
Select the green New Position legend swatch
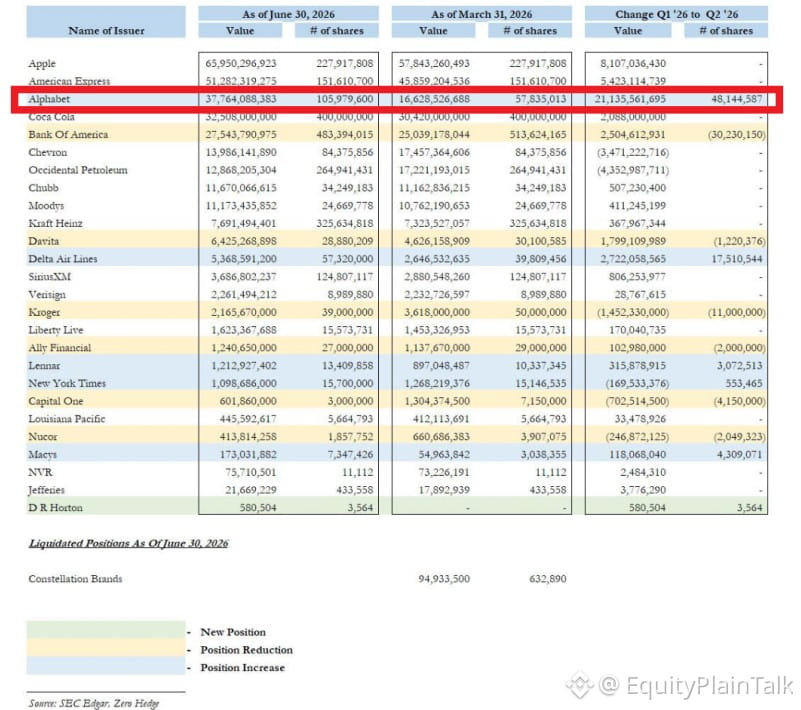106,629
